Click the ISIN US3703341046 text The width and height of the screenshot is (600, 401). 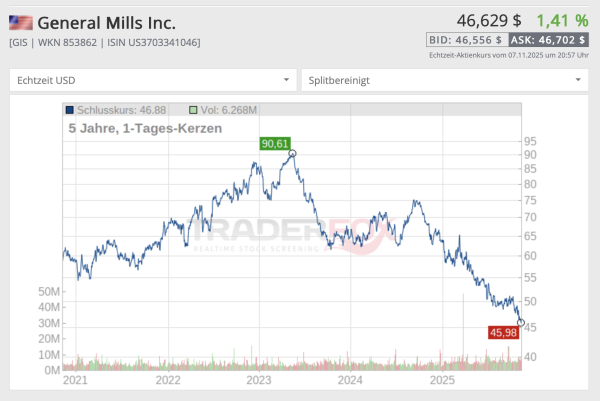pos(152,42)
